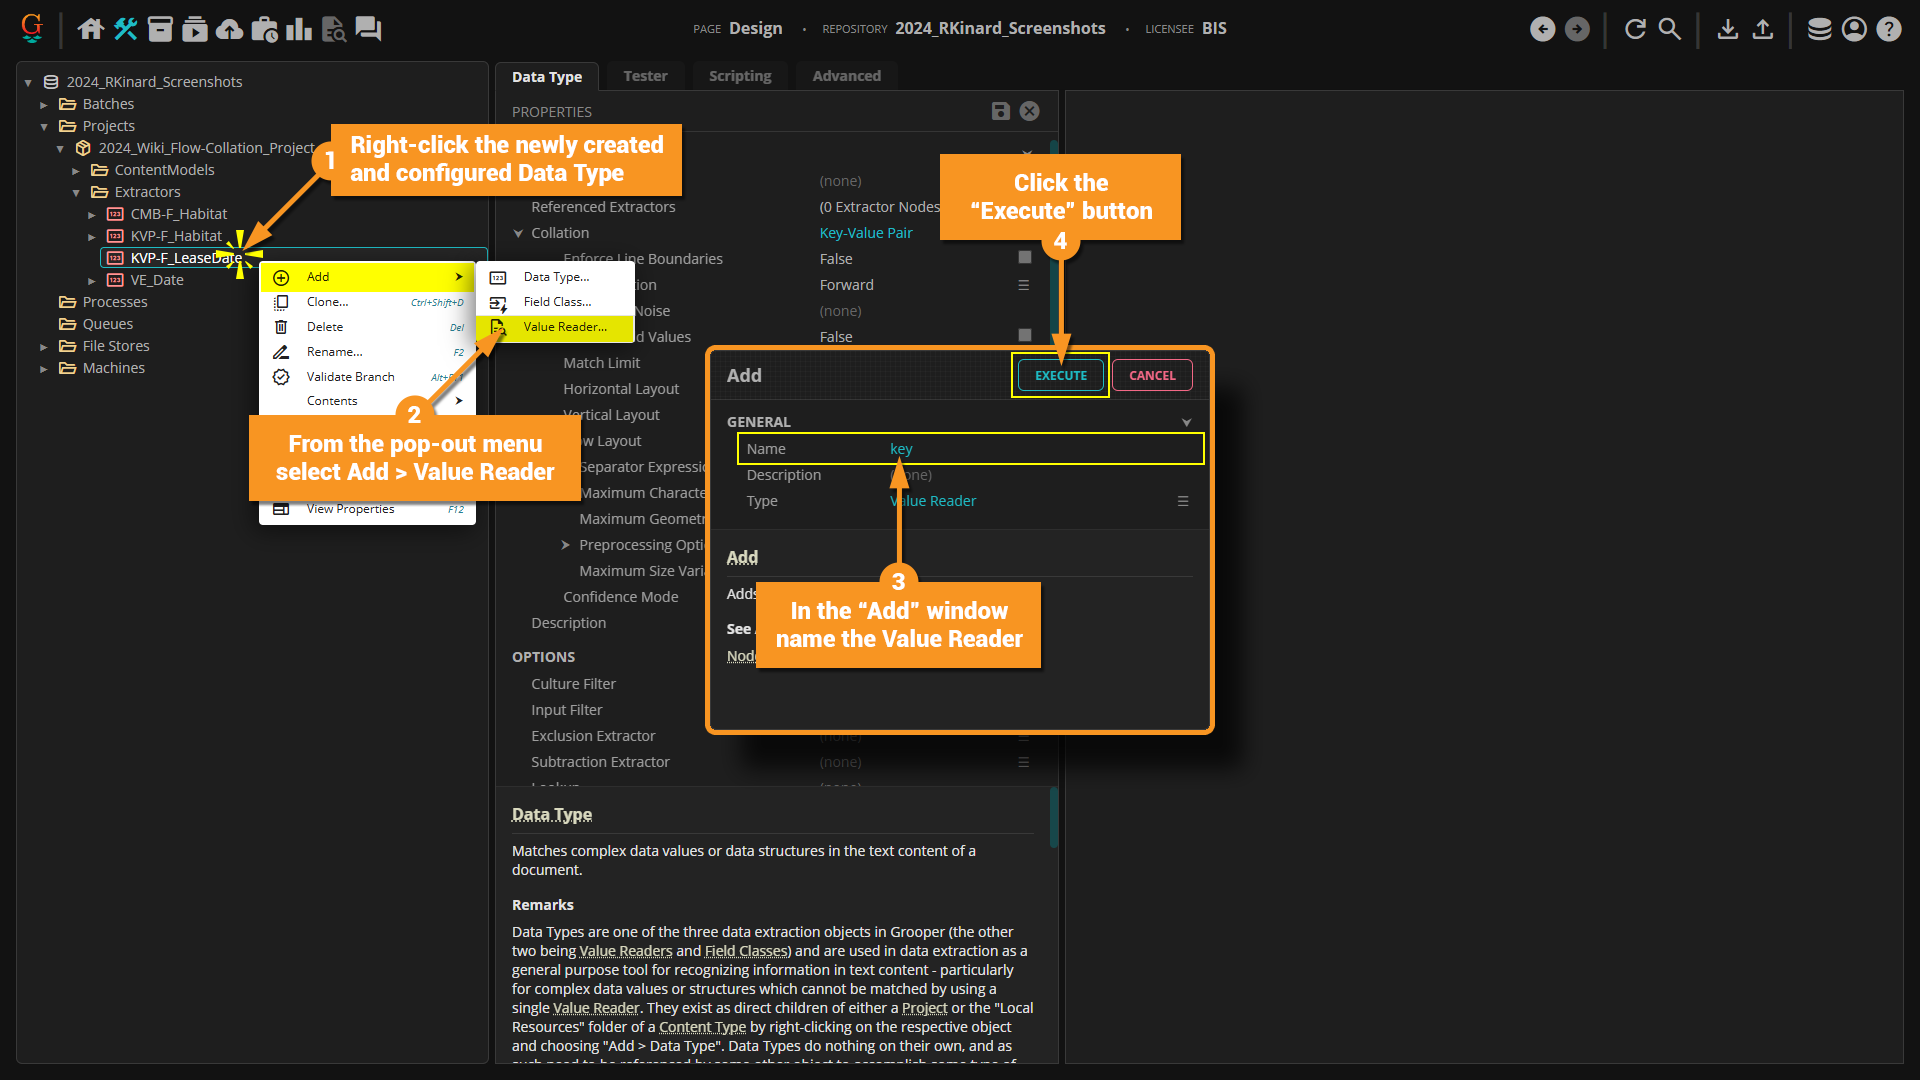The image size is (1920, 1080).
Task: Toggle Enforce Line Boundaries checkbox
Action: 1024,258
